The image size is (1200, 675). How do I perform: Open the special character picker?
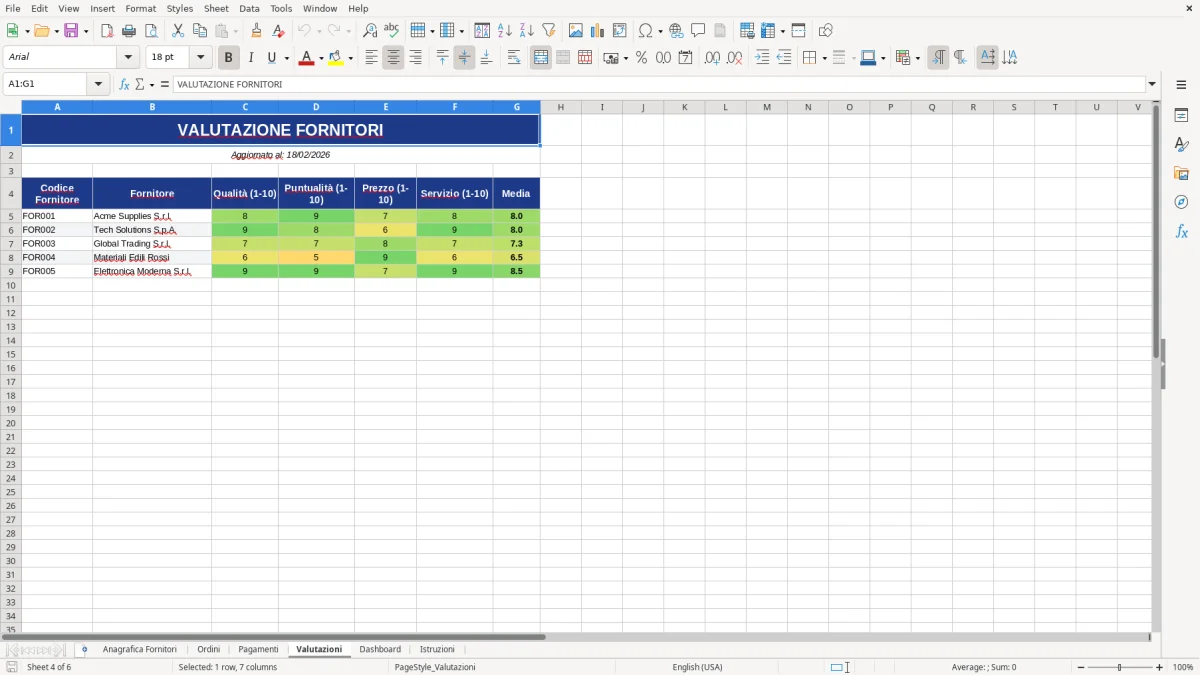(x=645, y=30)
